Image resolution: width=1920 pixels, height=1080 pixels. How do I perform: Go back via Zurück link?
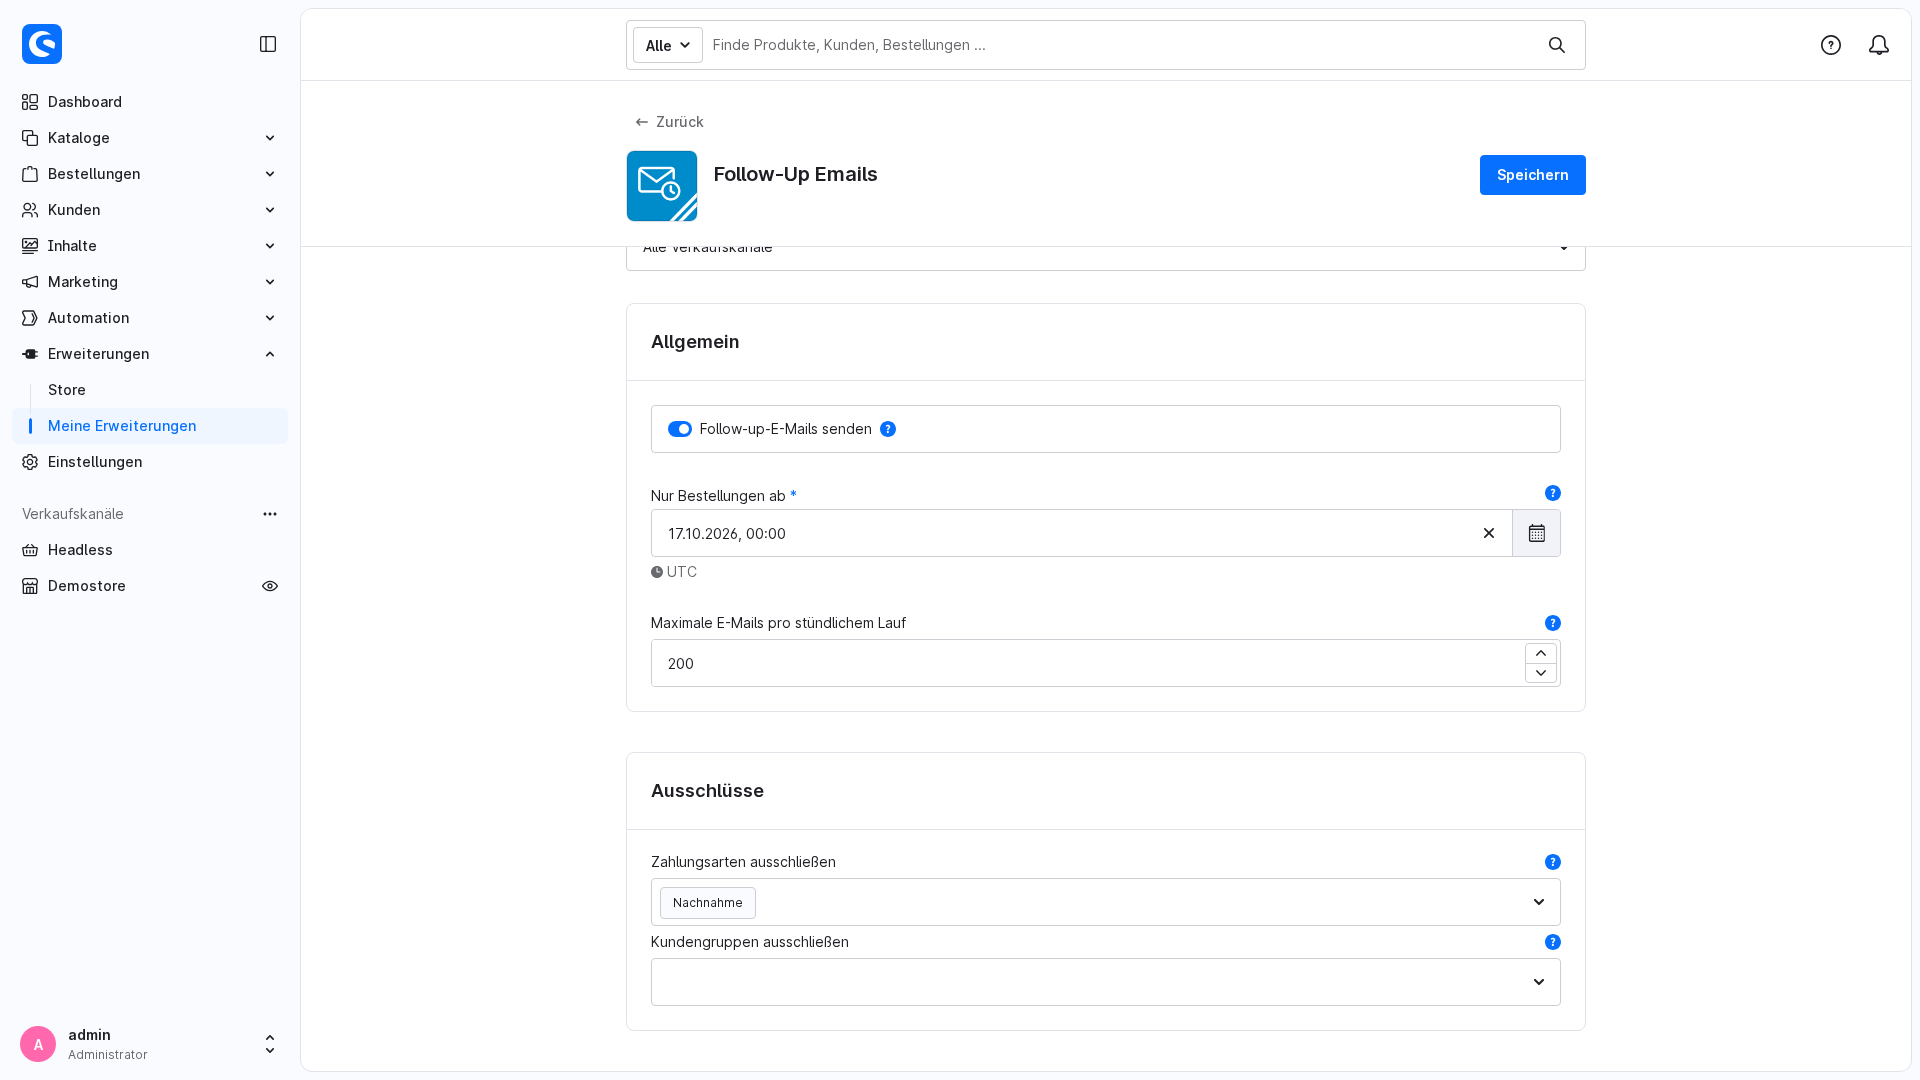coord(669,122)
